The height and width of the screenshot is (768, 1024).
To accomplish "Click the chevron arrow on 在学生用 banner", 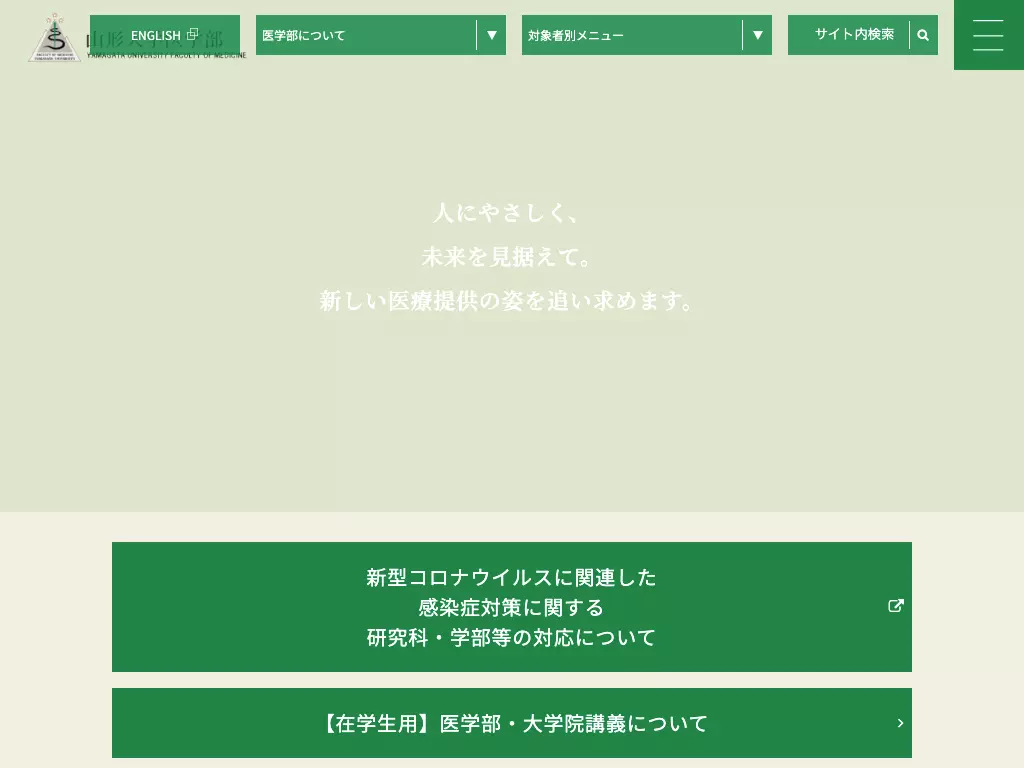I will 901,723.
